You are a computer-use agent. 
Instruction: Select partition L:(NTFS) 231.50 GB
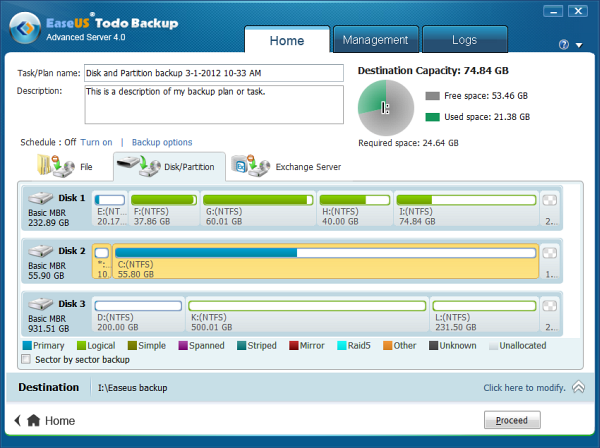coord(484,314)
